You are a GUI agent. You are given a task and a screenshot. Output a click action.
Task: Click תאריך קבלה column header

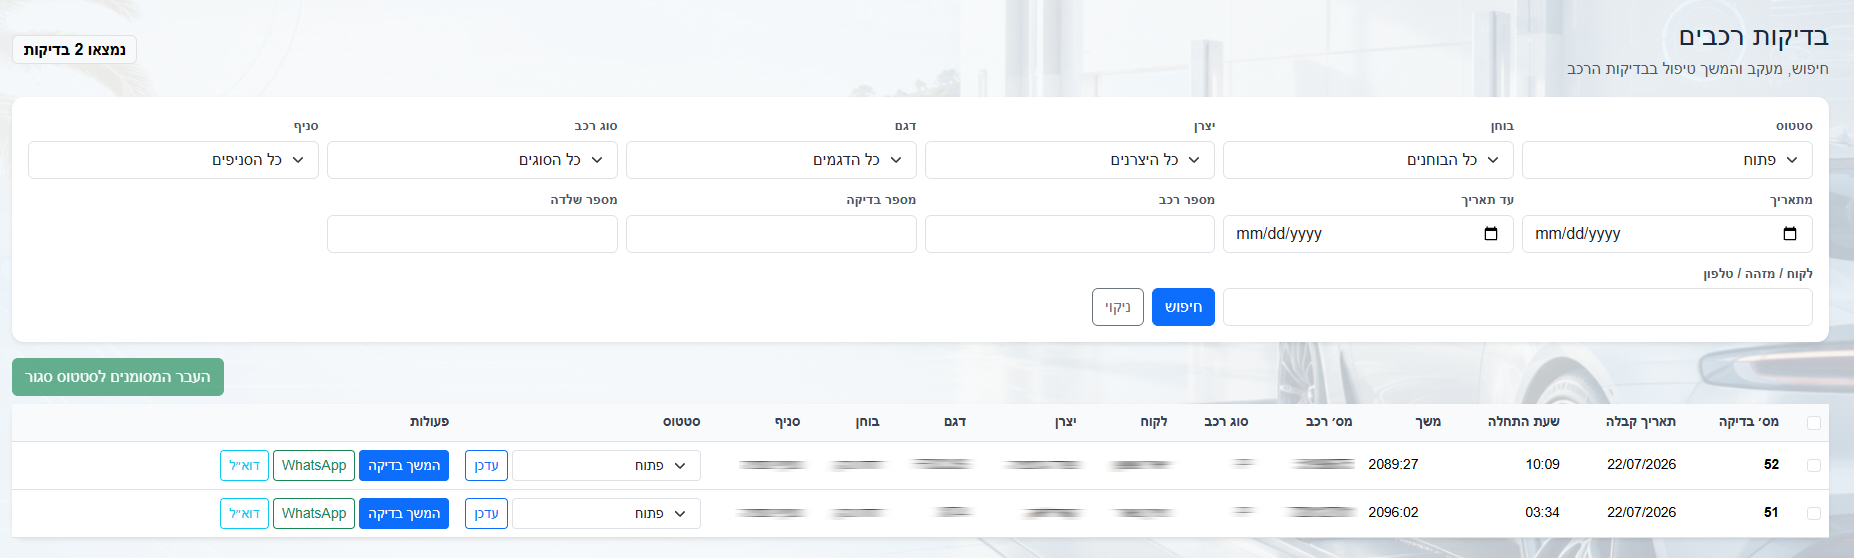1641,422
